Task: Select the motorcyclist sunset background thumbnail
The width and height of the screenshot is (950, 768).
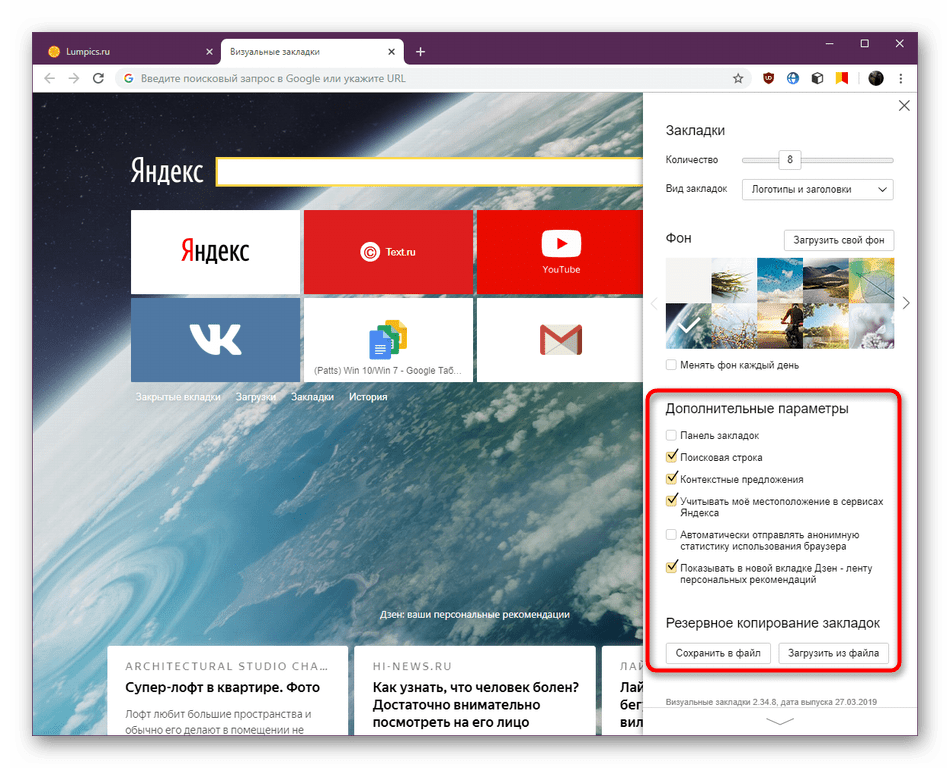Action: pyautogui.click(x=780, y=326)
